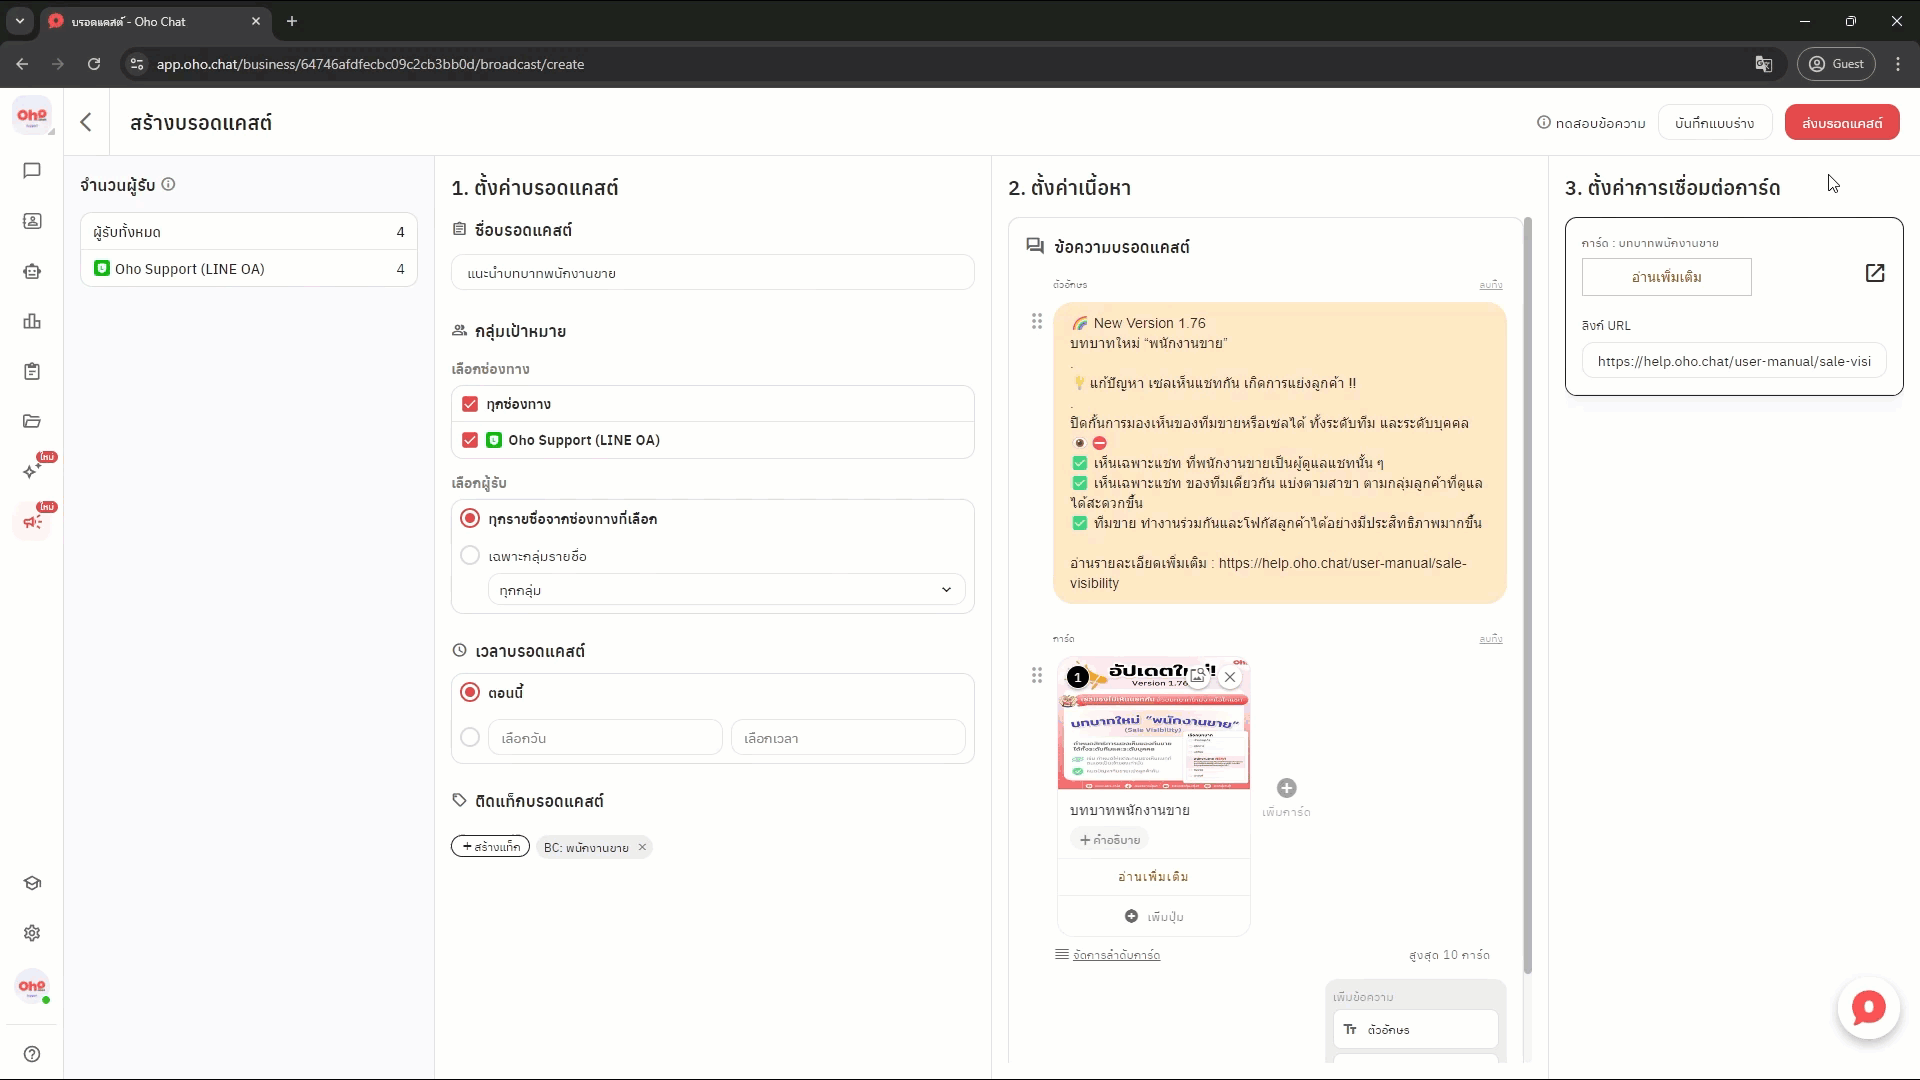This screenshot has height=1080, width=1920.
Task: Open browser tab list dropdown
Action: point(20,21)
